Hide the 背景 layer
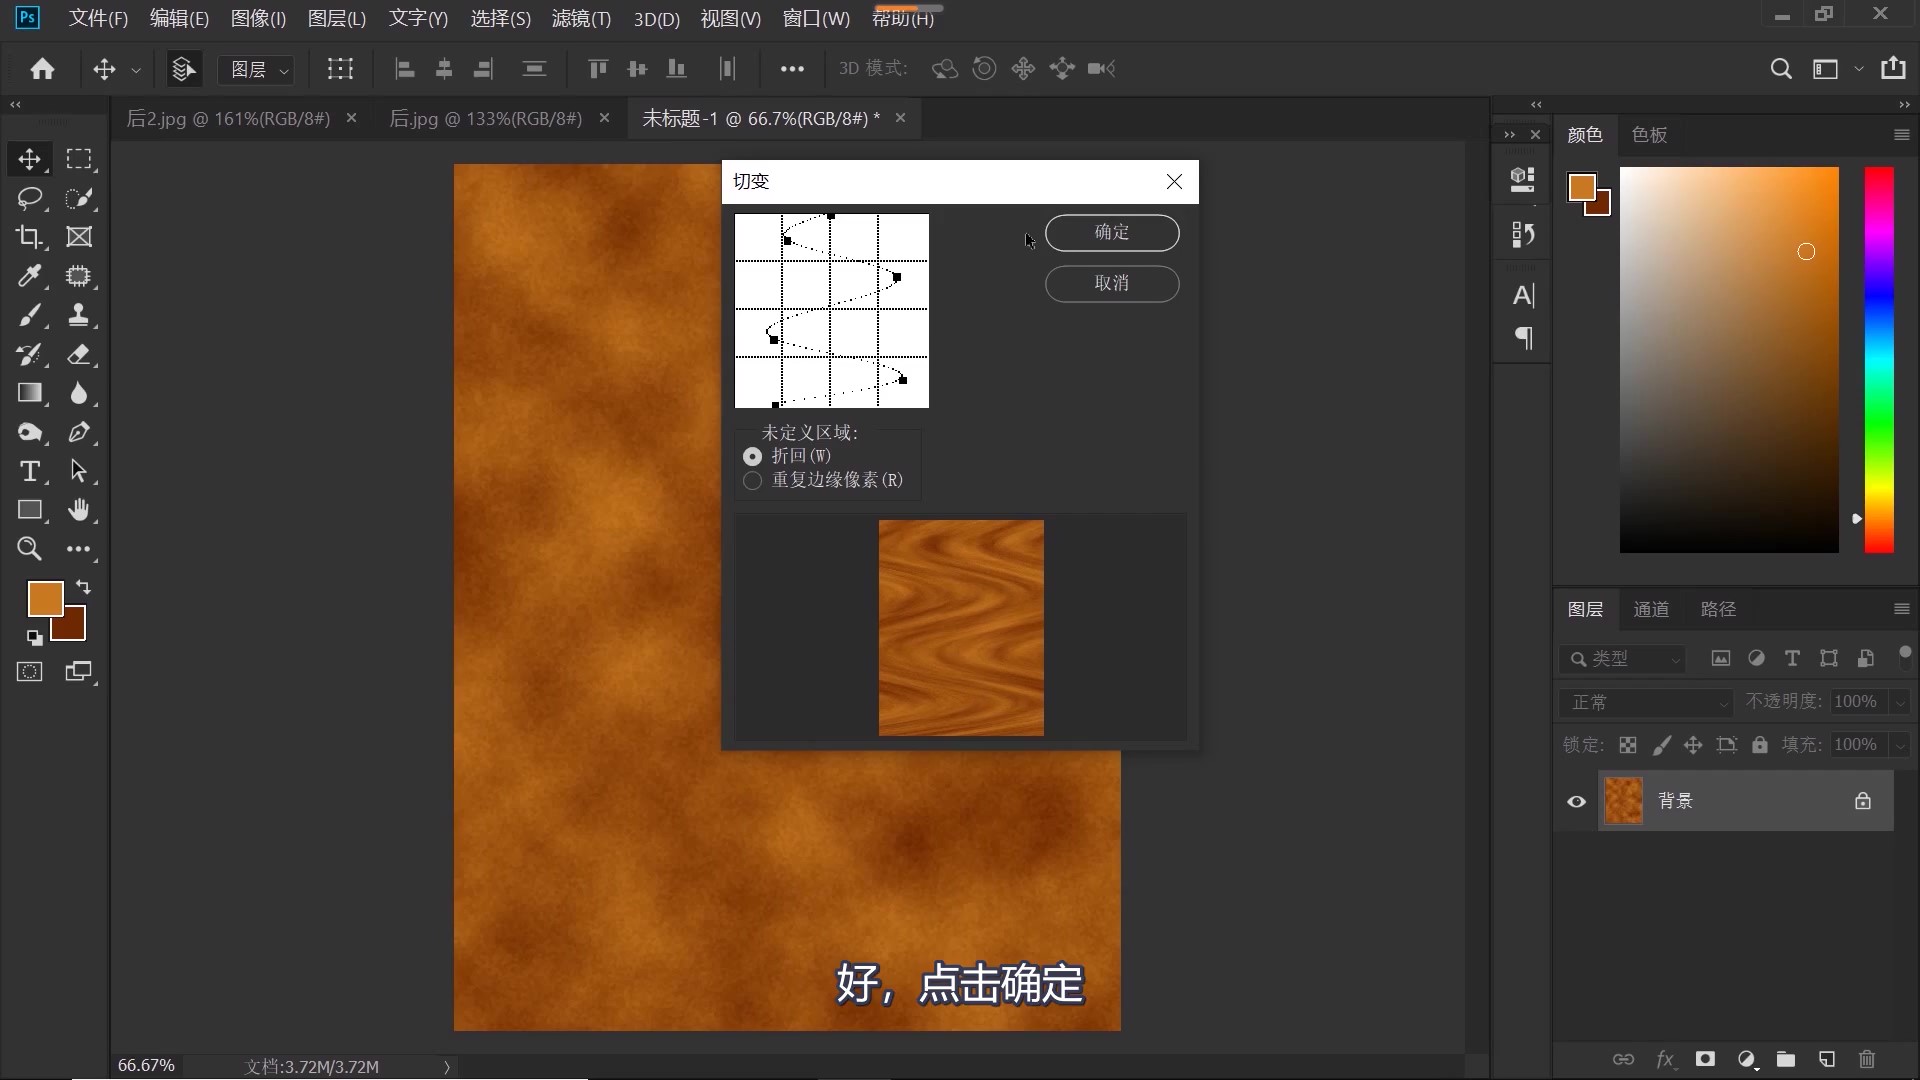 pos(1576,801)
